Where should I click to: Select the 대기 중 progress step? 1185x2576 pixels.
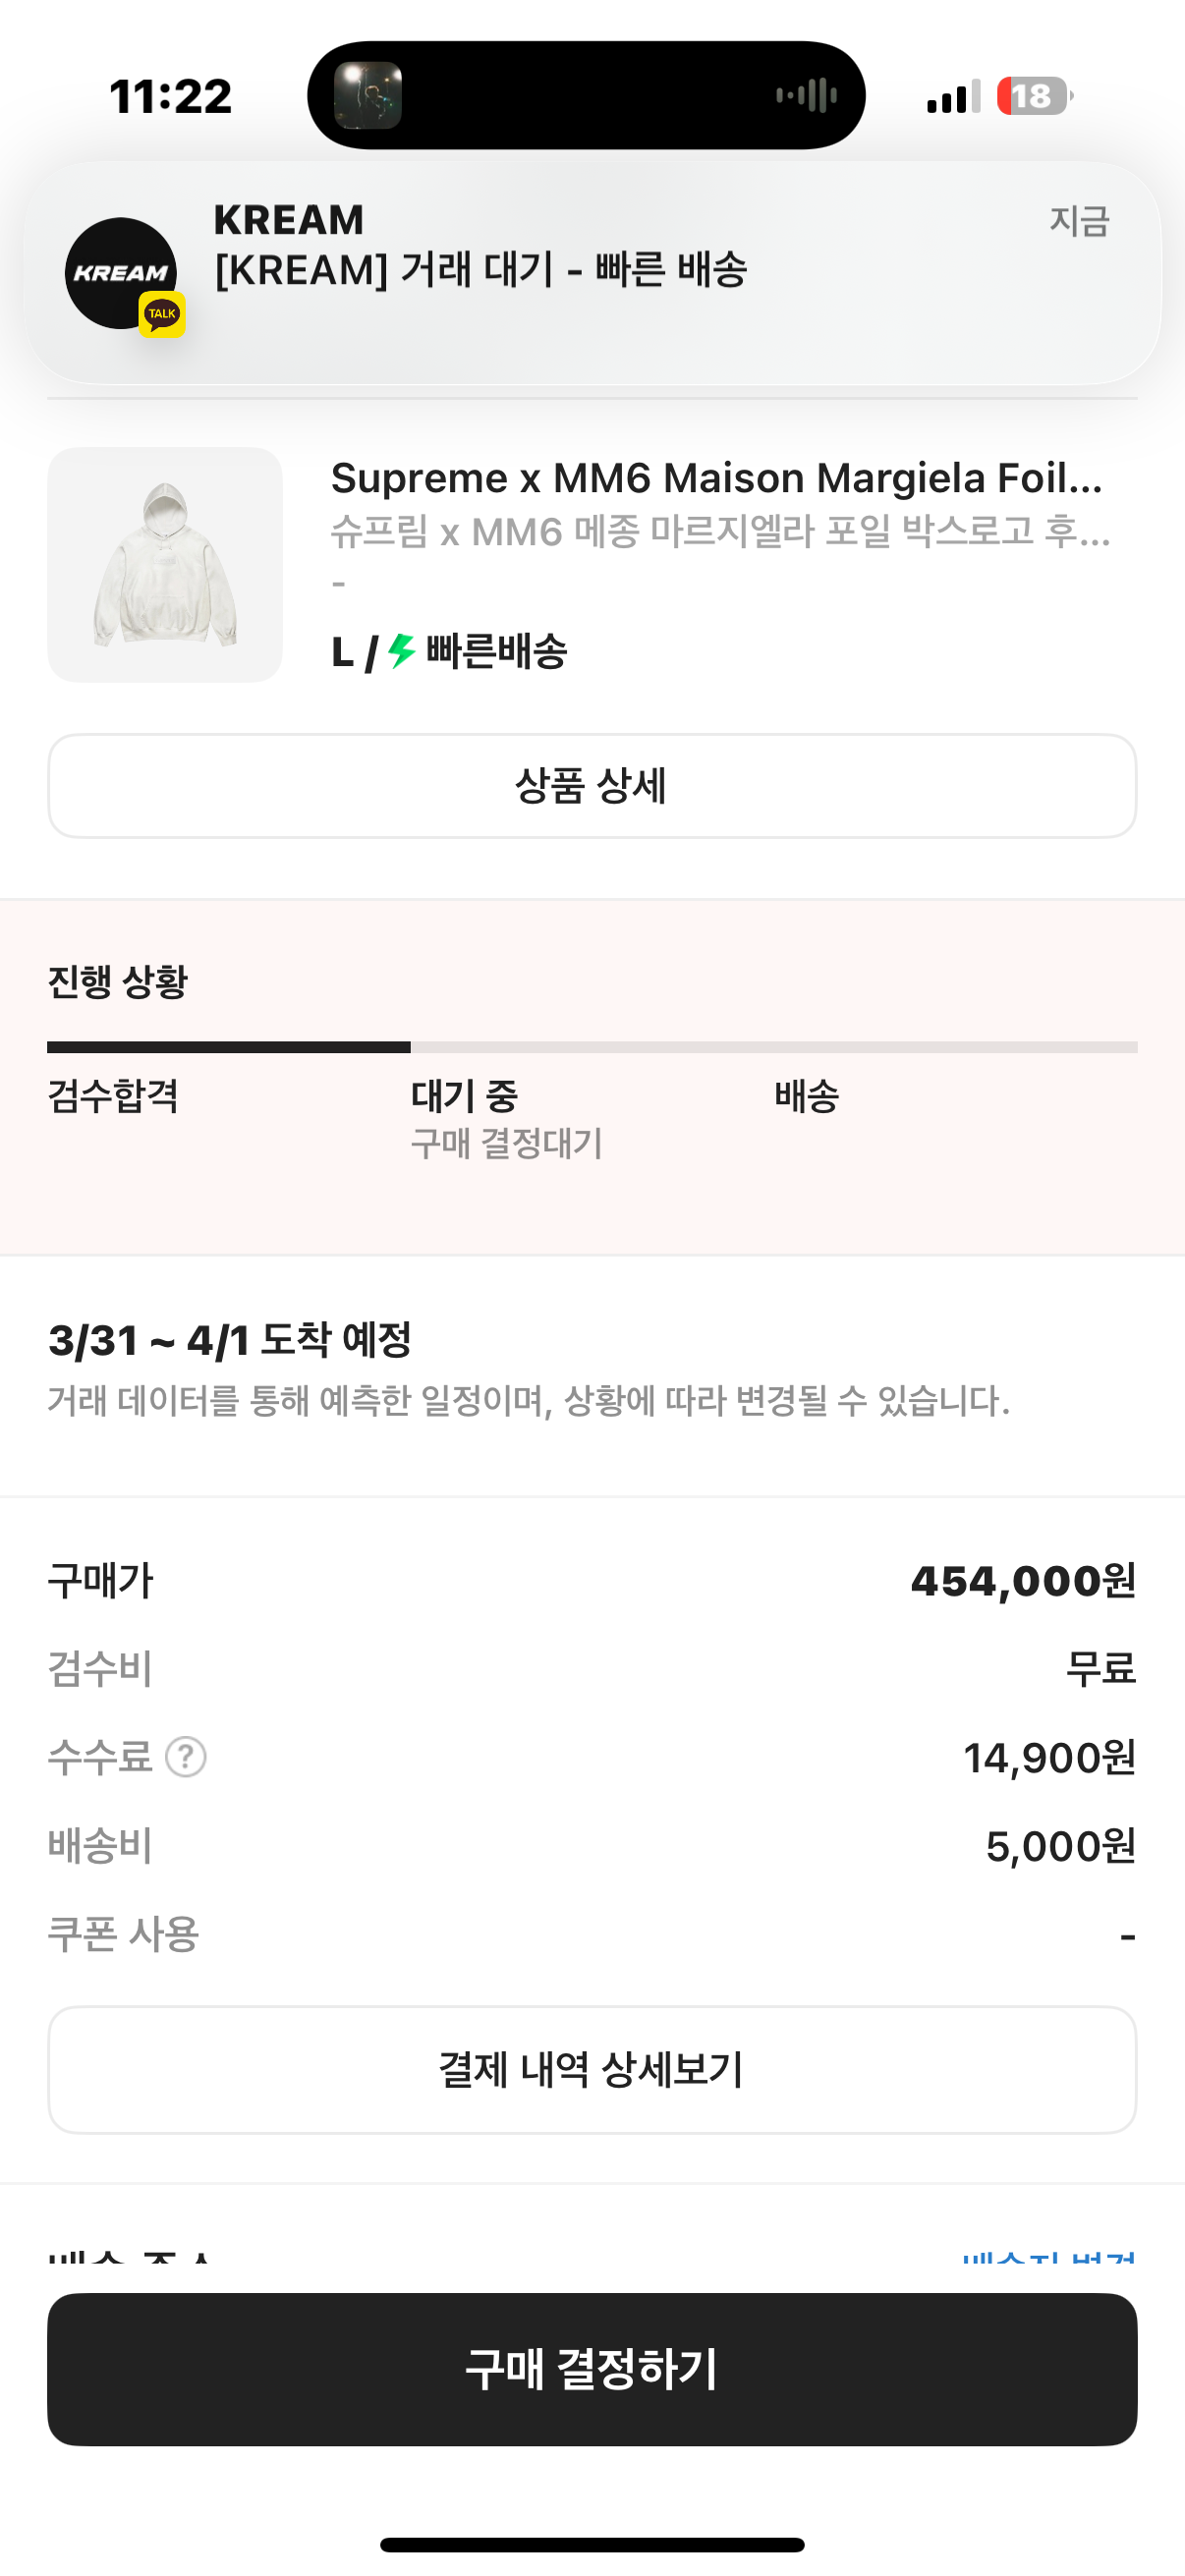[465, 1096]
